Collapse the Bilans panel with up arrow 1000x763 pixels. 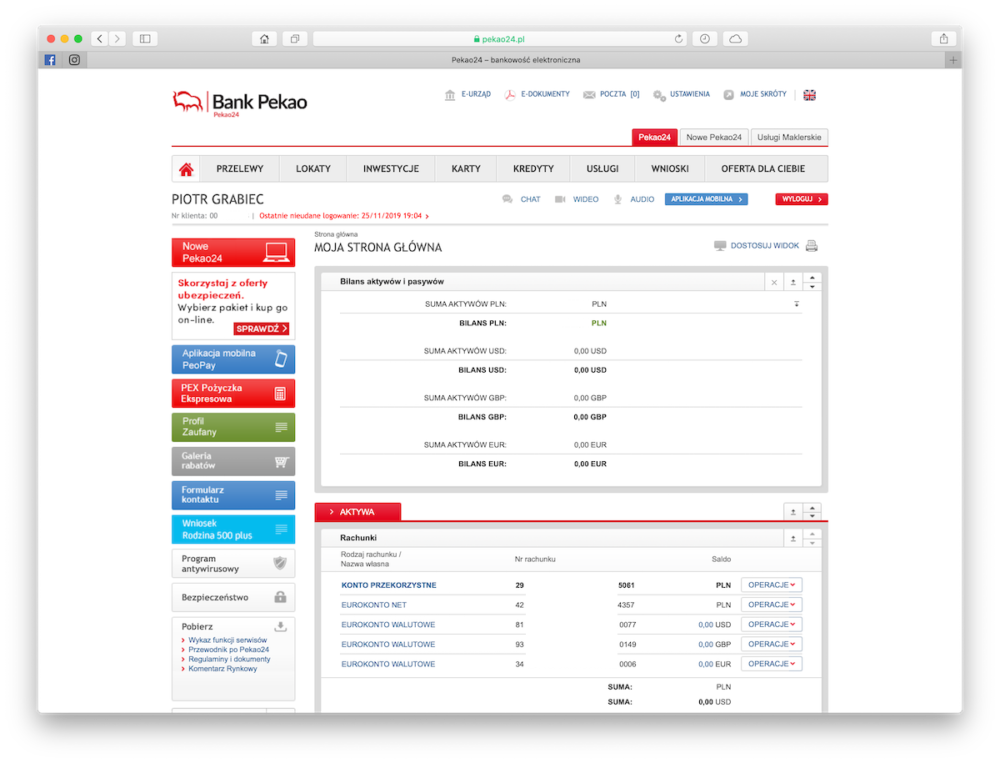point(793,282)
